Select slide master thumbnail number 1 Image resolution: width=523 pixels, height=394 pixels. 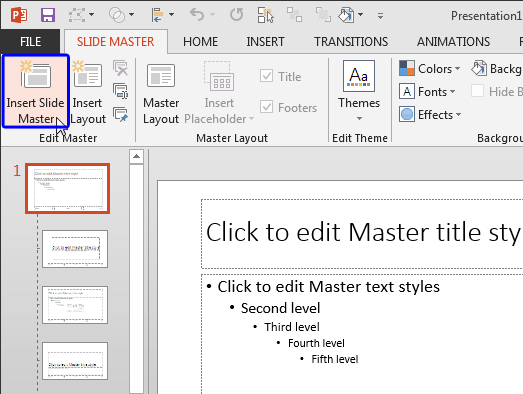[x=67, y=188]
